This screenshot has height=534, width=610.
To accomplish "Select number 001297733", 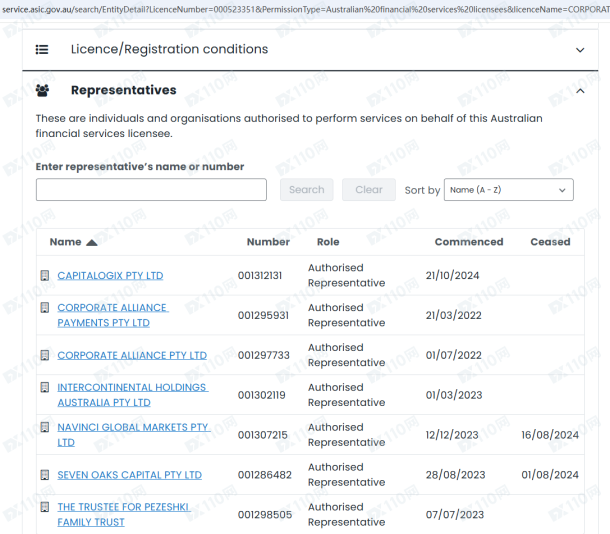I will click(264, 355).
